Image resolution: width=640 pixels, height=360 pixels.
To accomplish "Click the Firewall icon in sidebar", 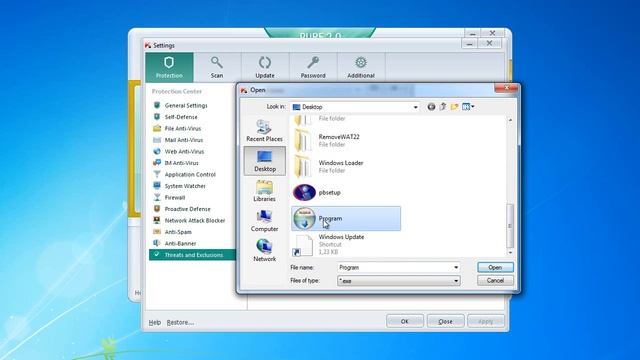I will [157, 197].
